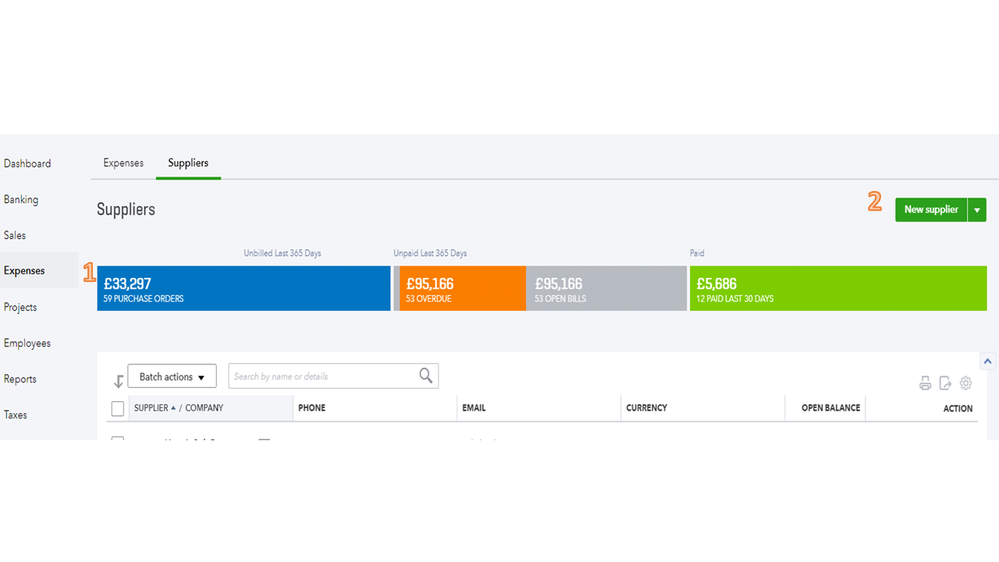This screenshot has height=562, width=999.
Task: Open table settings gear icon
Action: pyautogui.click(x=966, y=384)
